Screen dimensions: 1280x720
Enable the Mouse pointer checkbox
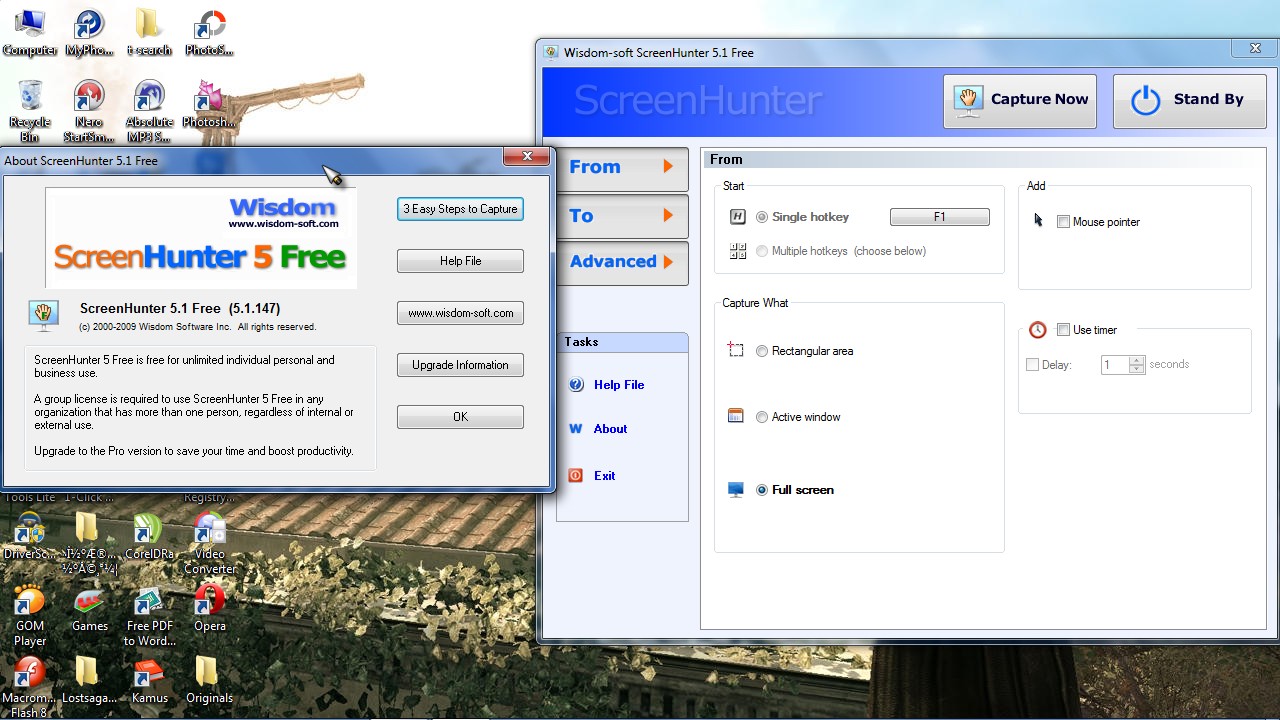pyautogui.click(x=1063, y=222)
